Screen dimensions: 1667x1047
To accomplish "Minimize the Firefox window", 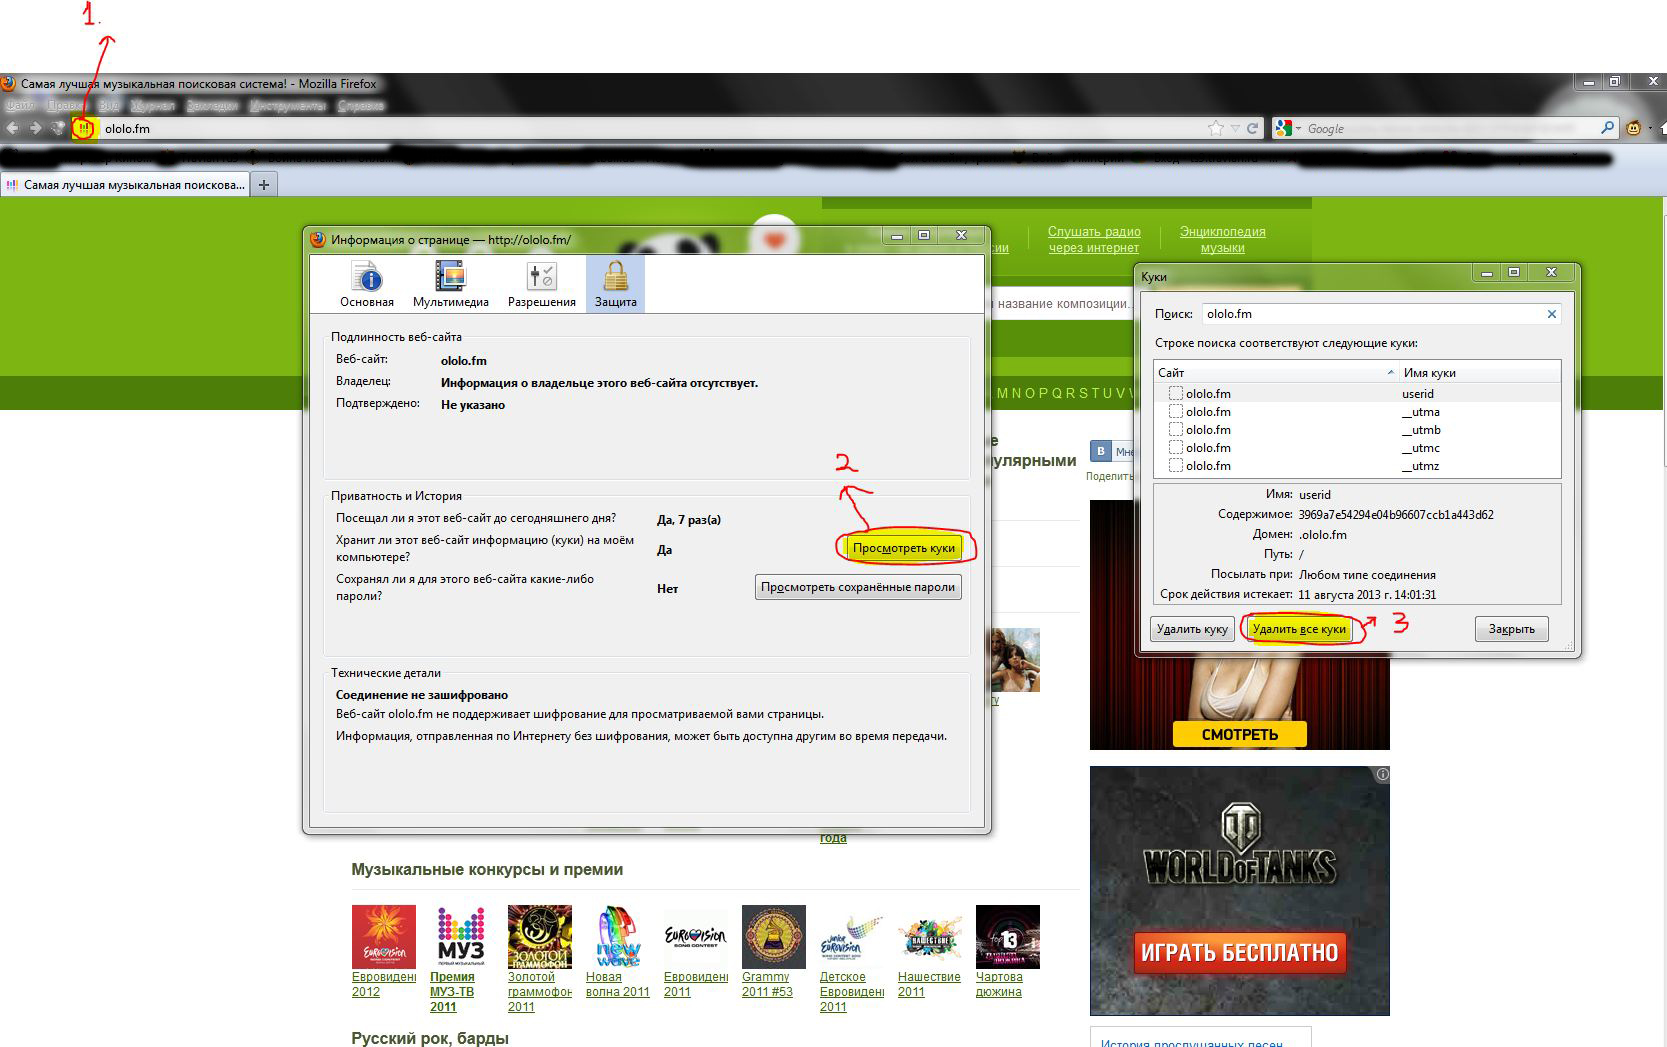I will (1588, 82).
